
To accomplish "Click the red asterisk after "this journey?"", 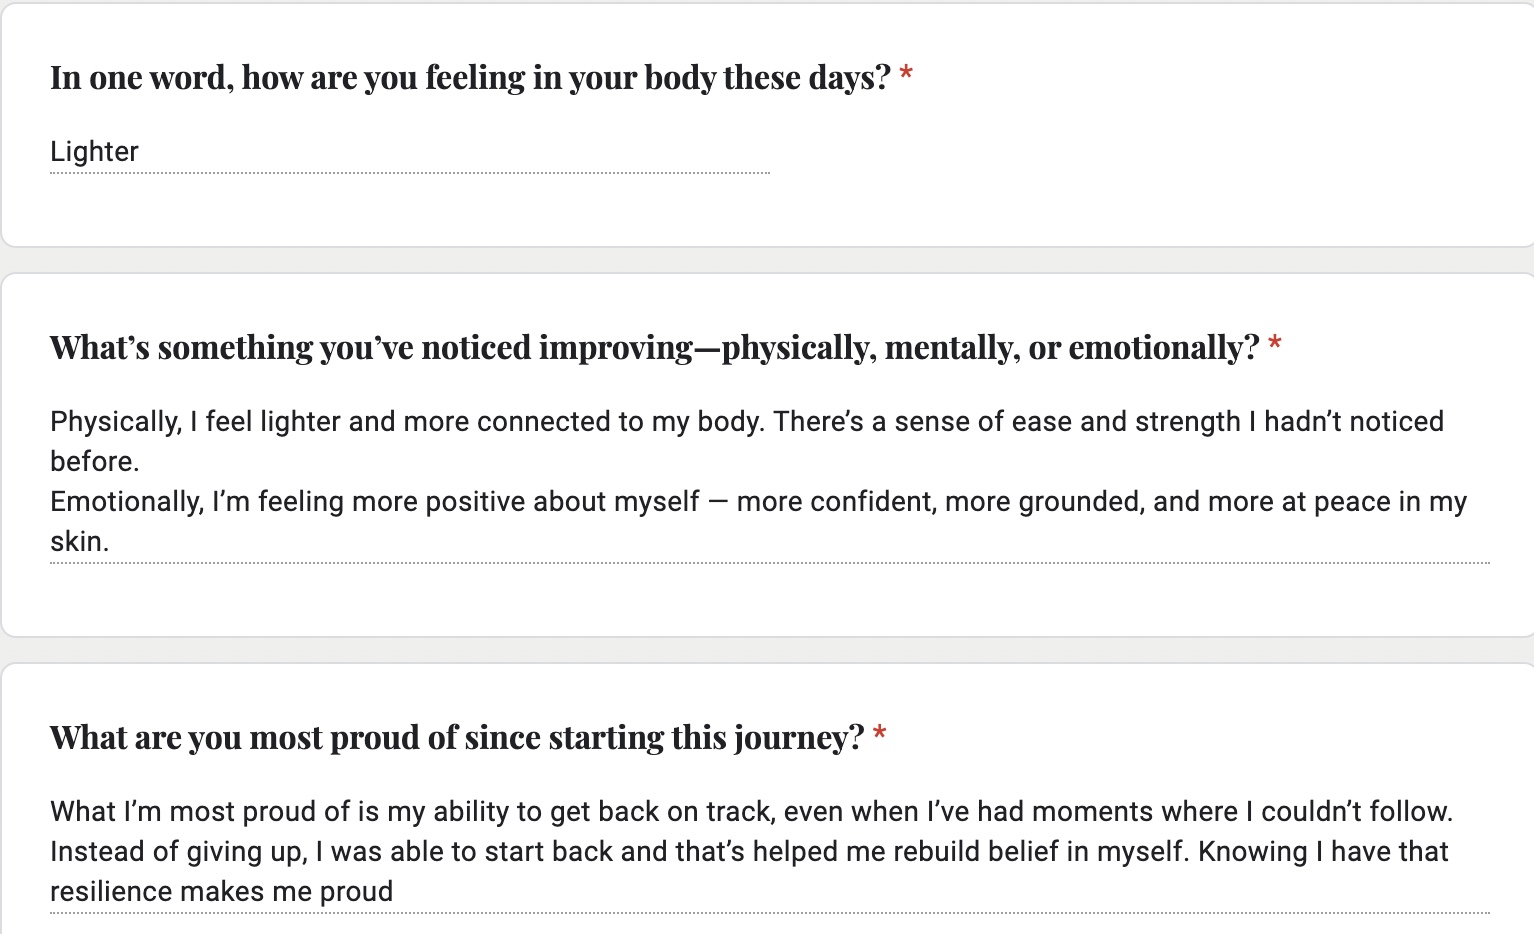I will (x=880, y=736).
